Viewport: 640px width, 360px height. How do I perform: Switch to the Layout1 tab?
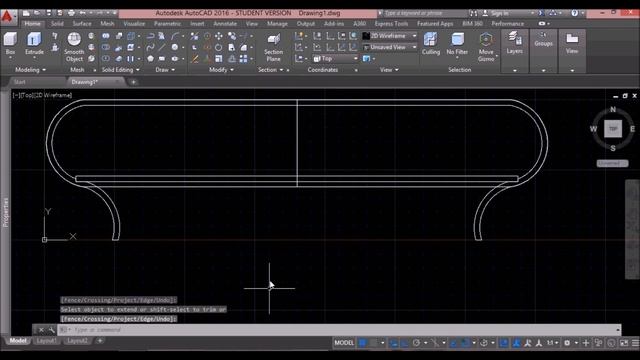click(x=46, y=341)
